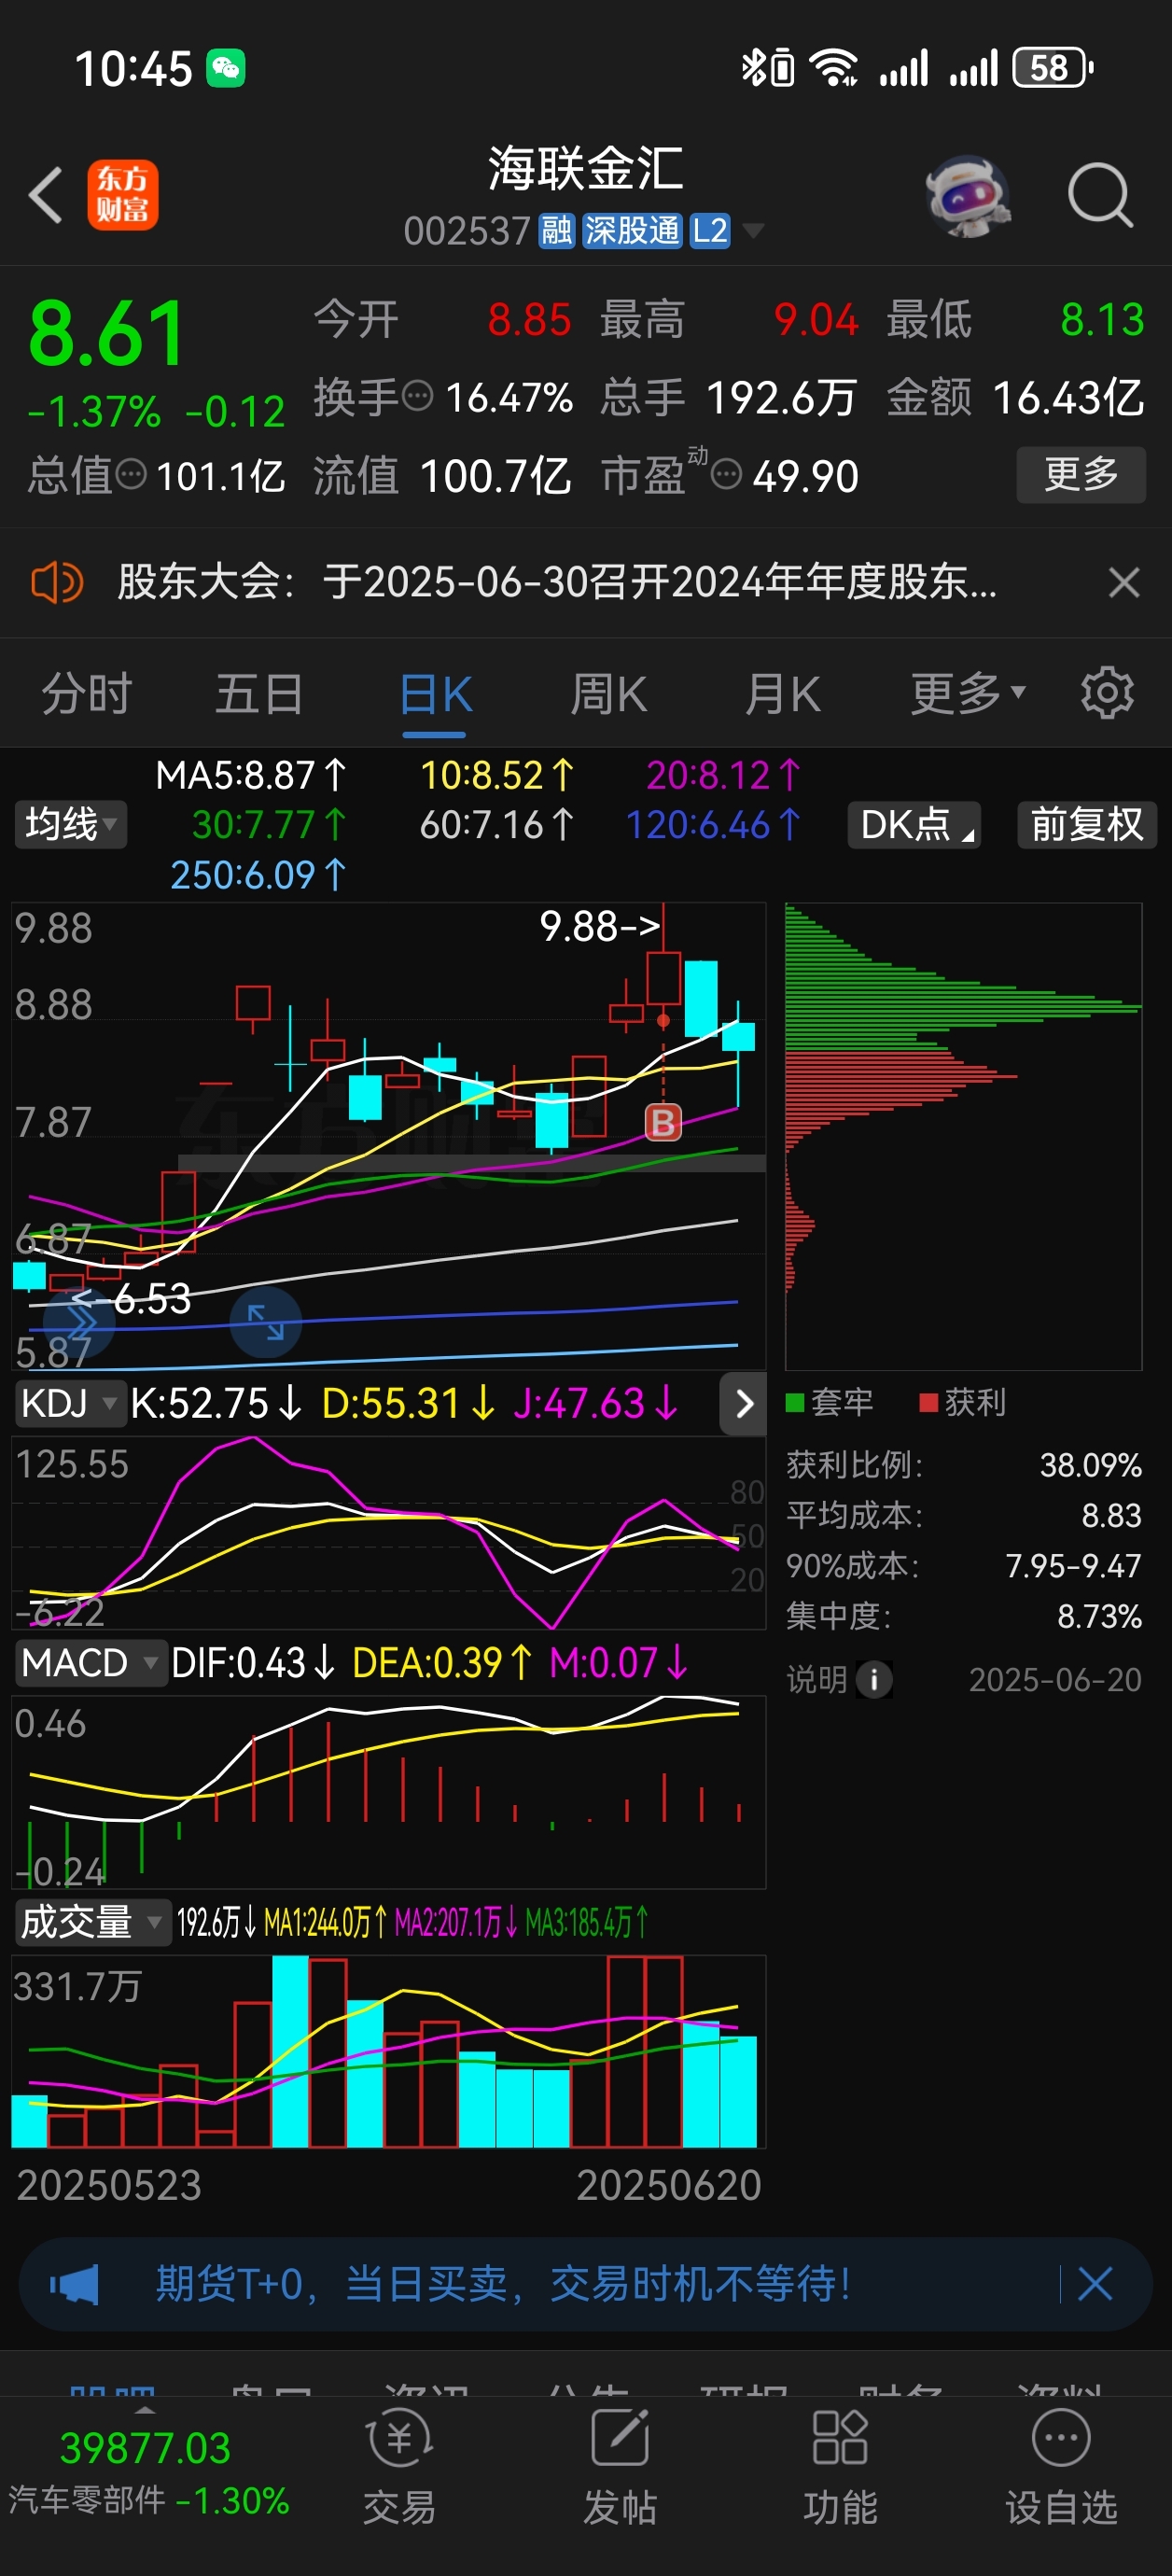The width and height of the screenshot is (1172, 2576).
Task: Open the 均线 indicator dropdown
Action: tap(70, 825)
